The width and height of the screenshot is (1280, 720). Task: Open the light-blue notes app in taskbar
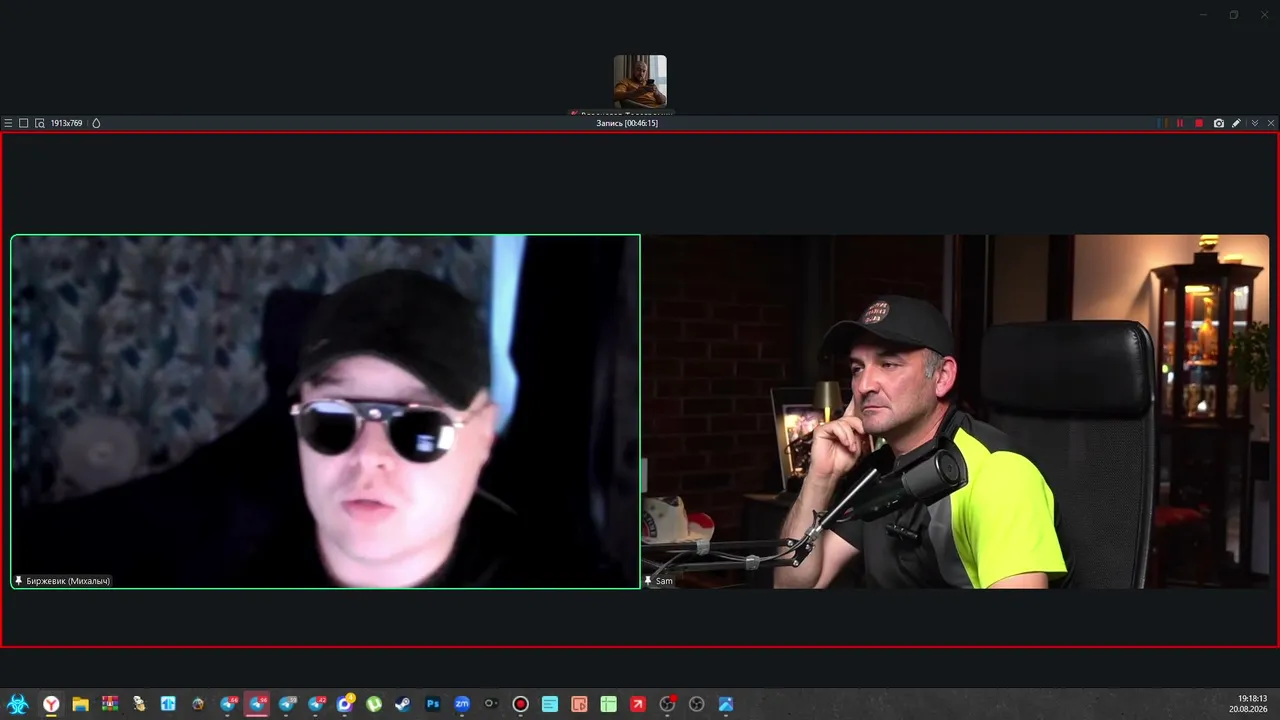pos(550,704)
